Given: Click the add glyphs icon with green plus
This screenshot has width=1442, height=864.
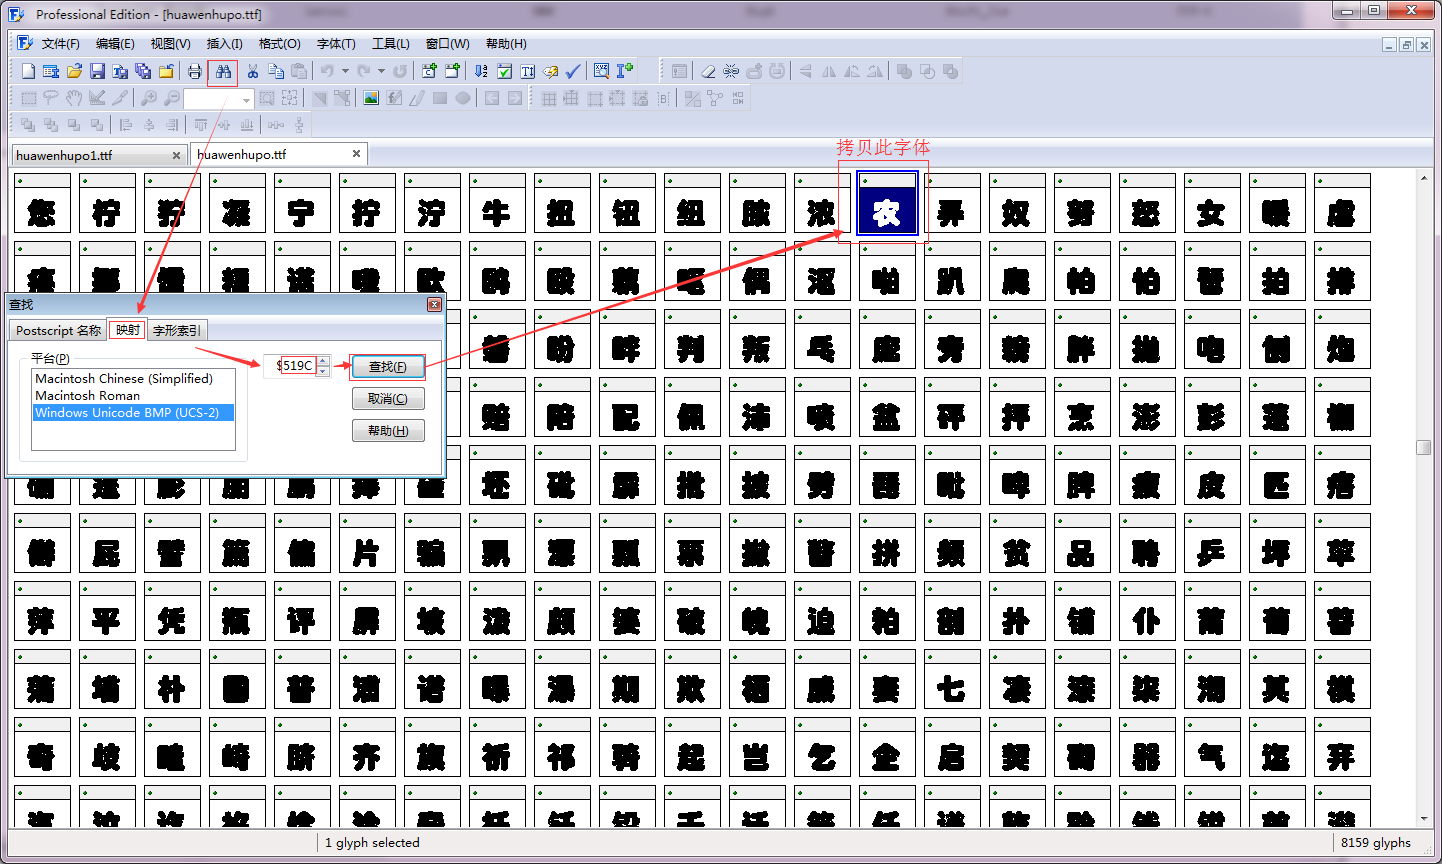Looking at the screenshot, I should point(452,71).
